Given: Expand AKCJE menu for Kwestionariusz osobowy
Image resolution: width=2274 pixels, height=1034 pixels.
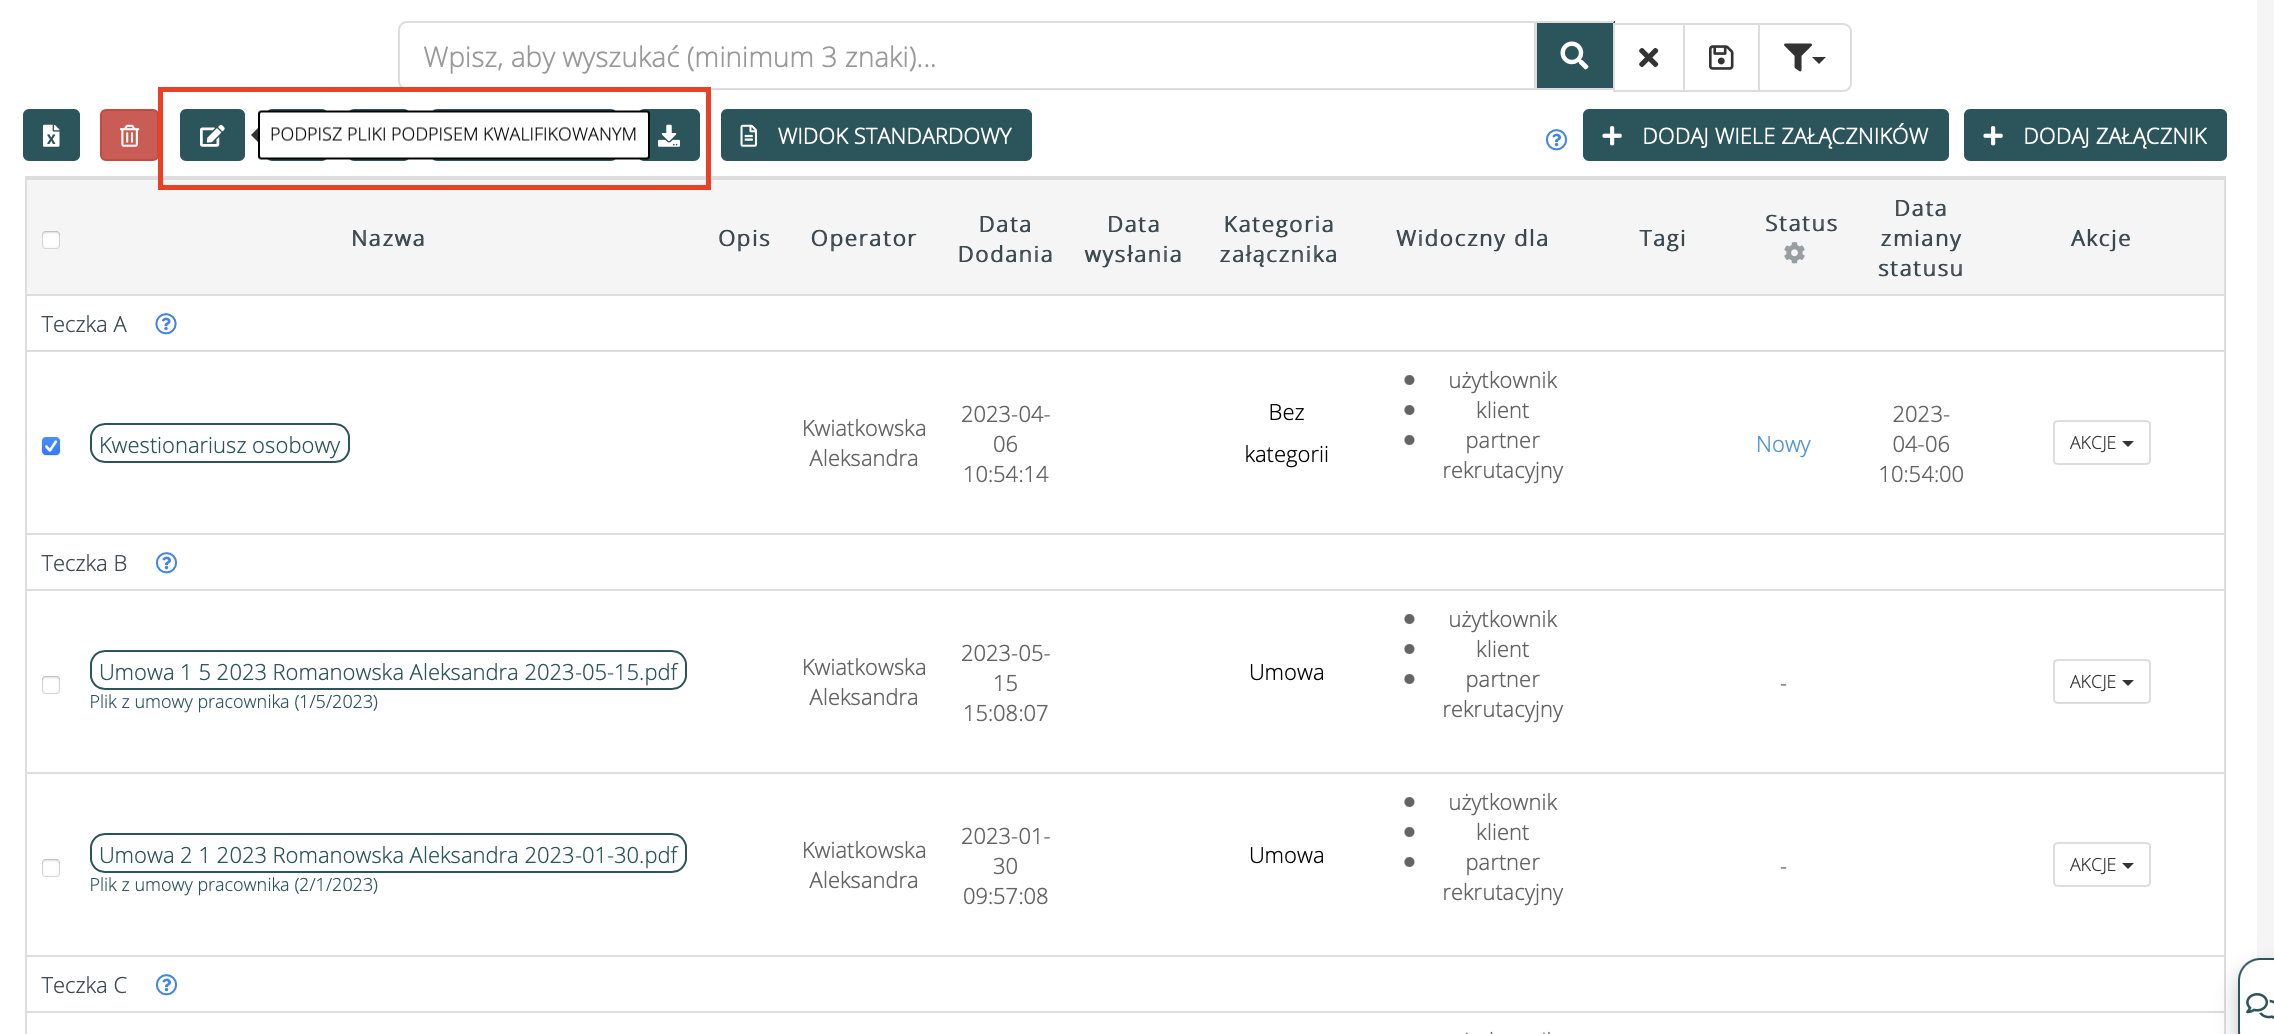Looking at the screenshot, I should click(2100, 443).
